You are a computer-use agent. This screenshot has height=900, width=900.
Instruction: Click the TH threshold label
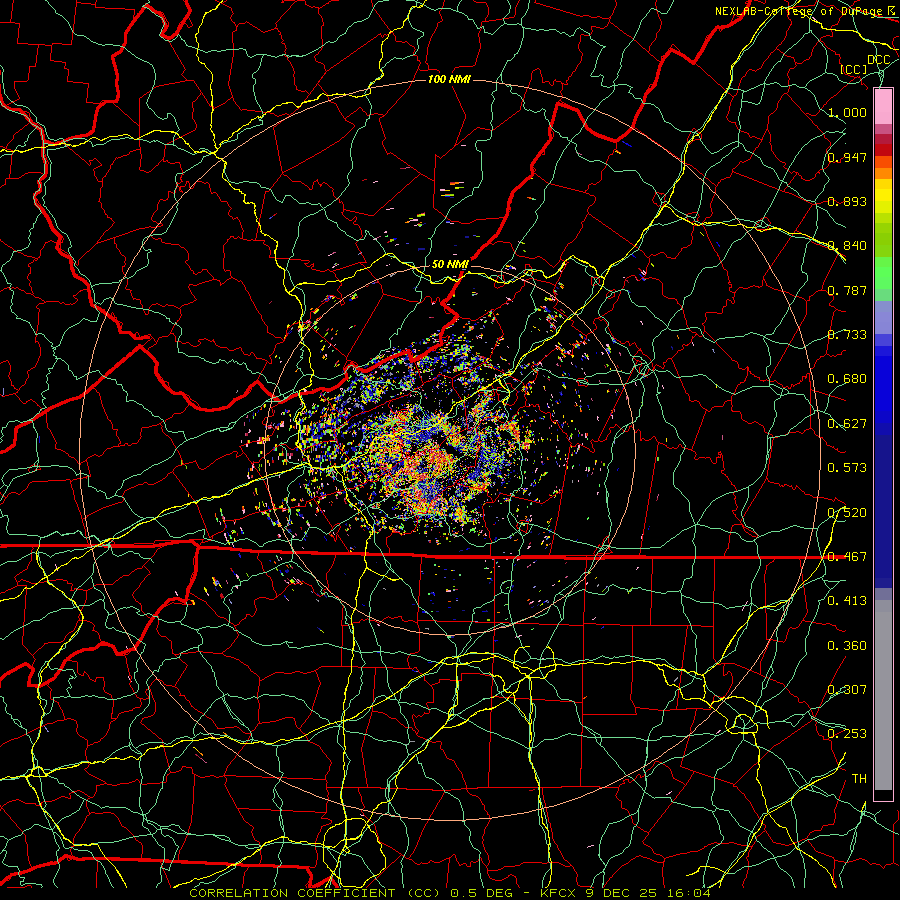point(859,779)
